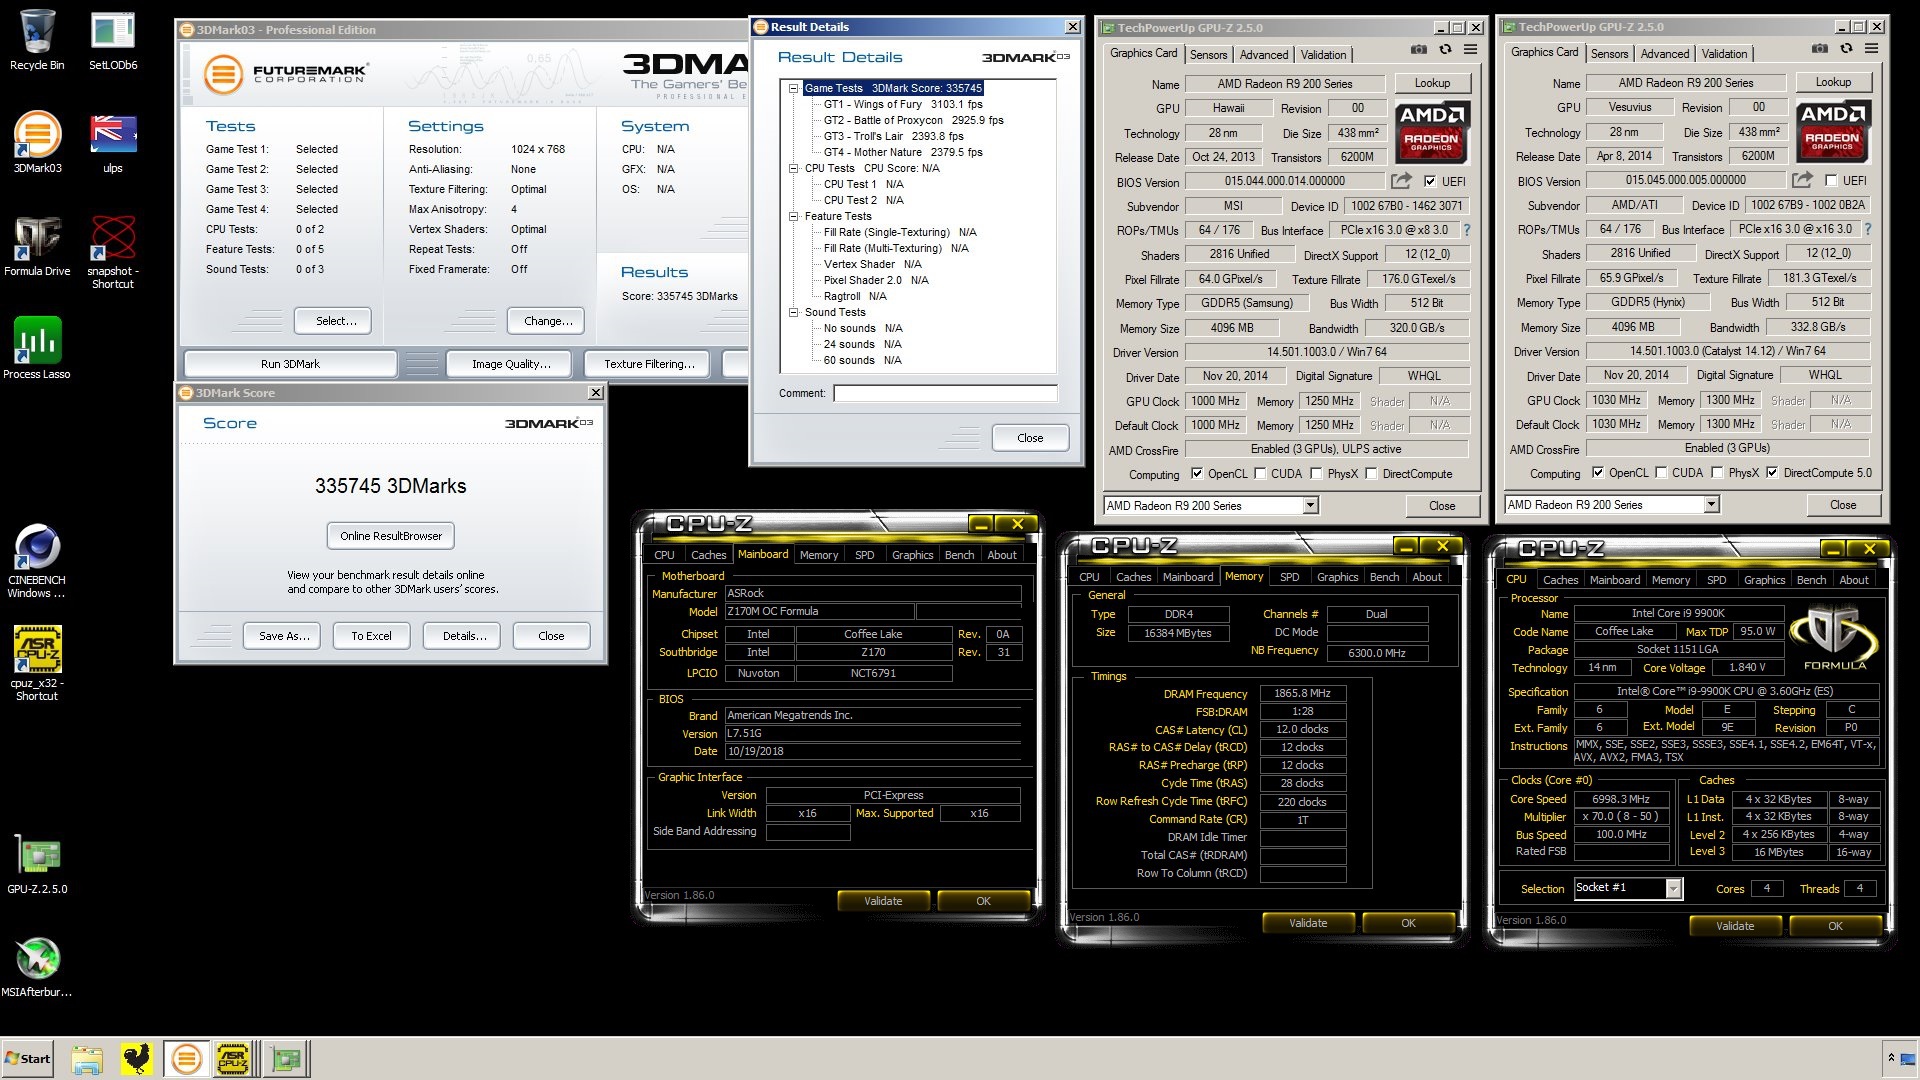The image size is (1920, 1080).
Task: Open file explorer from the taskbar
Action: [87, 1059]
